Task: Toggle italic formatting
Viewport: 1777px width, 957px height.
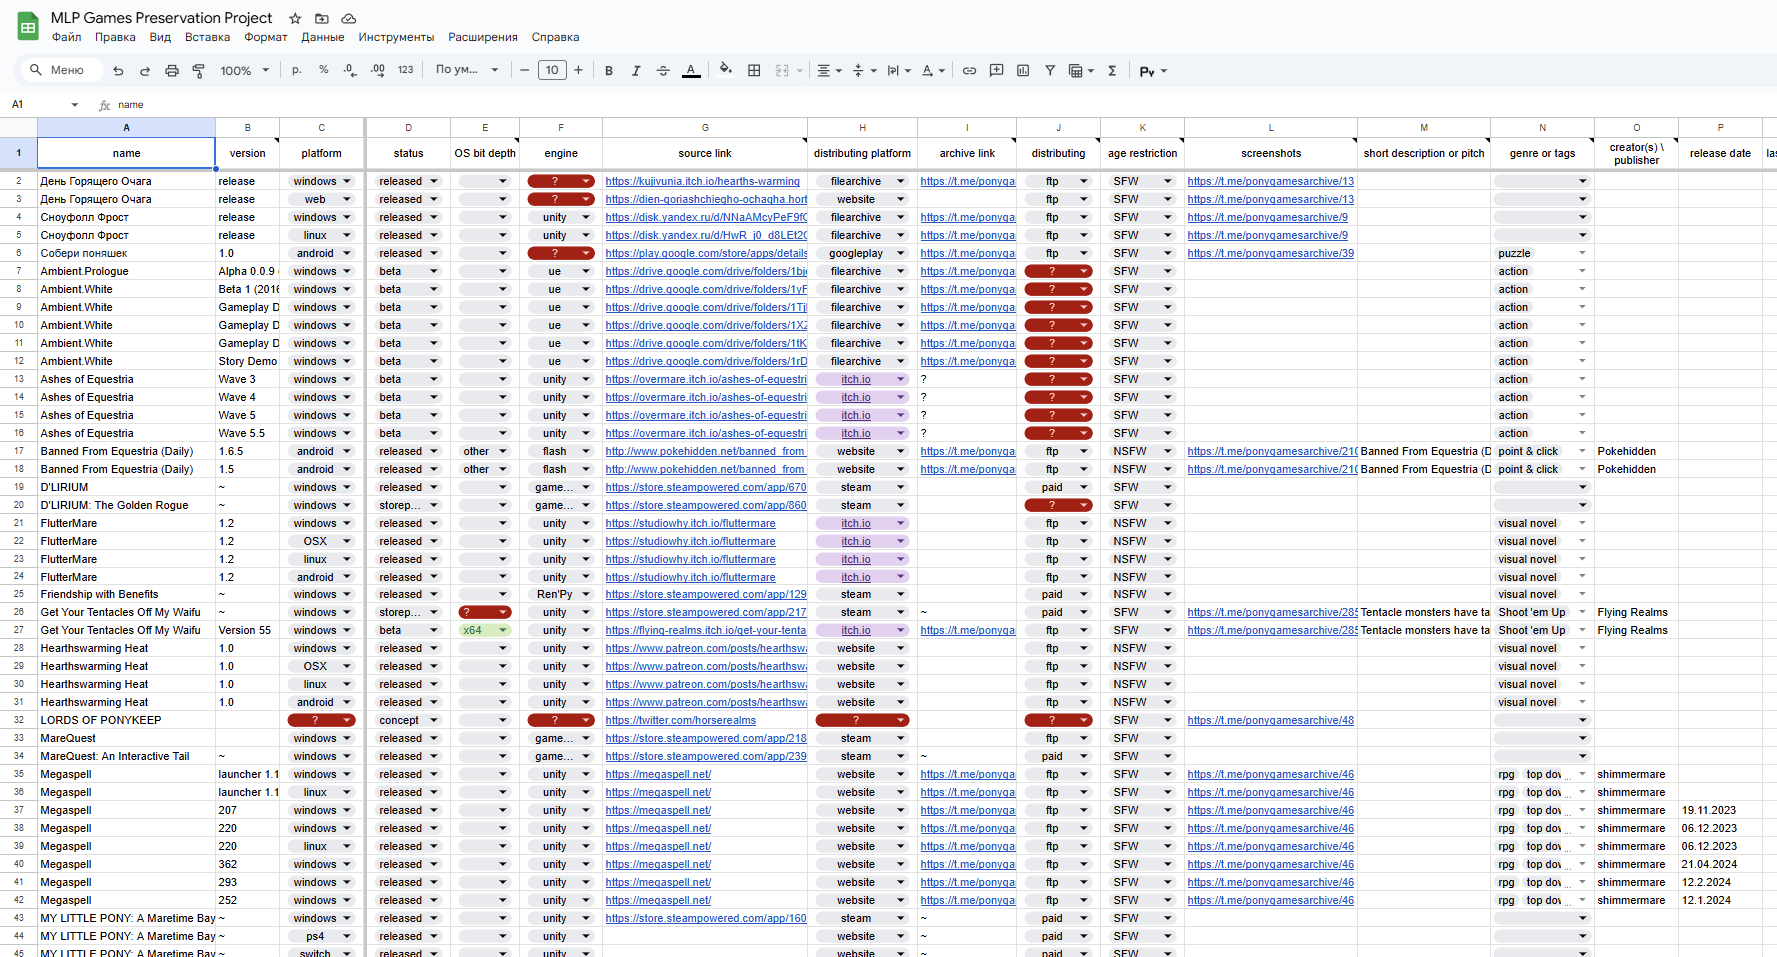Action: coord(636,70)
